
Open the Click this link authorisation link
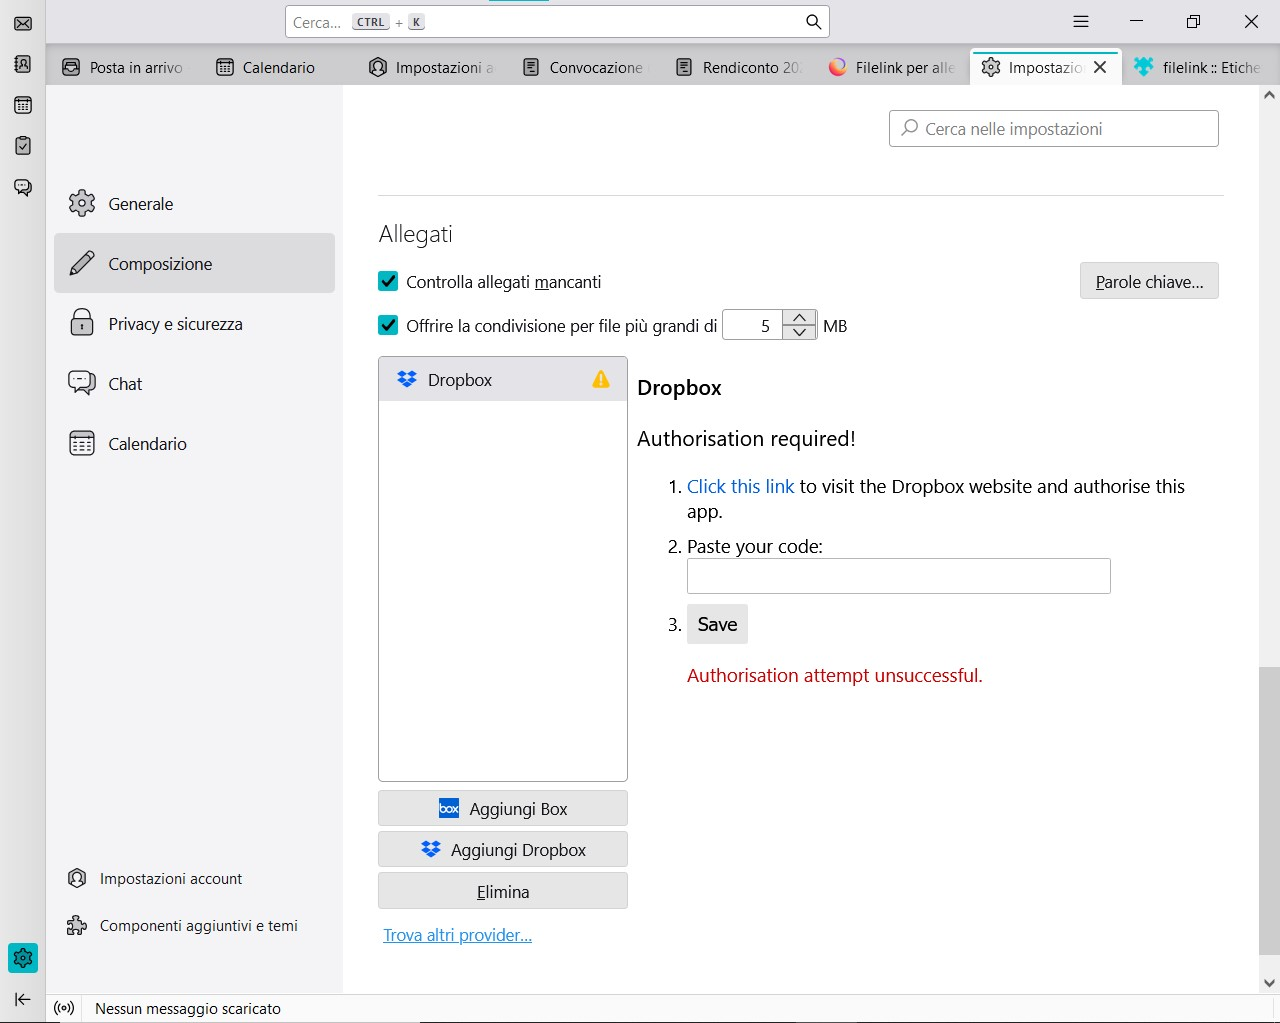click(740, 486)
